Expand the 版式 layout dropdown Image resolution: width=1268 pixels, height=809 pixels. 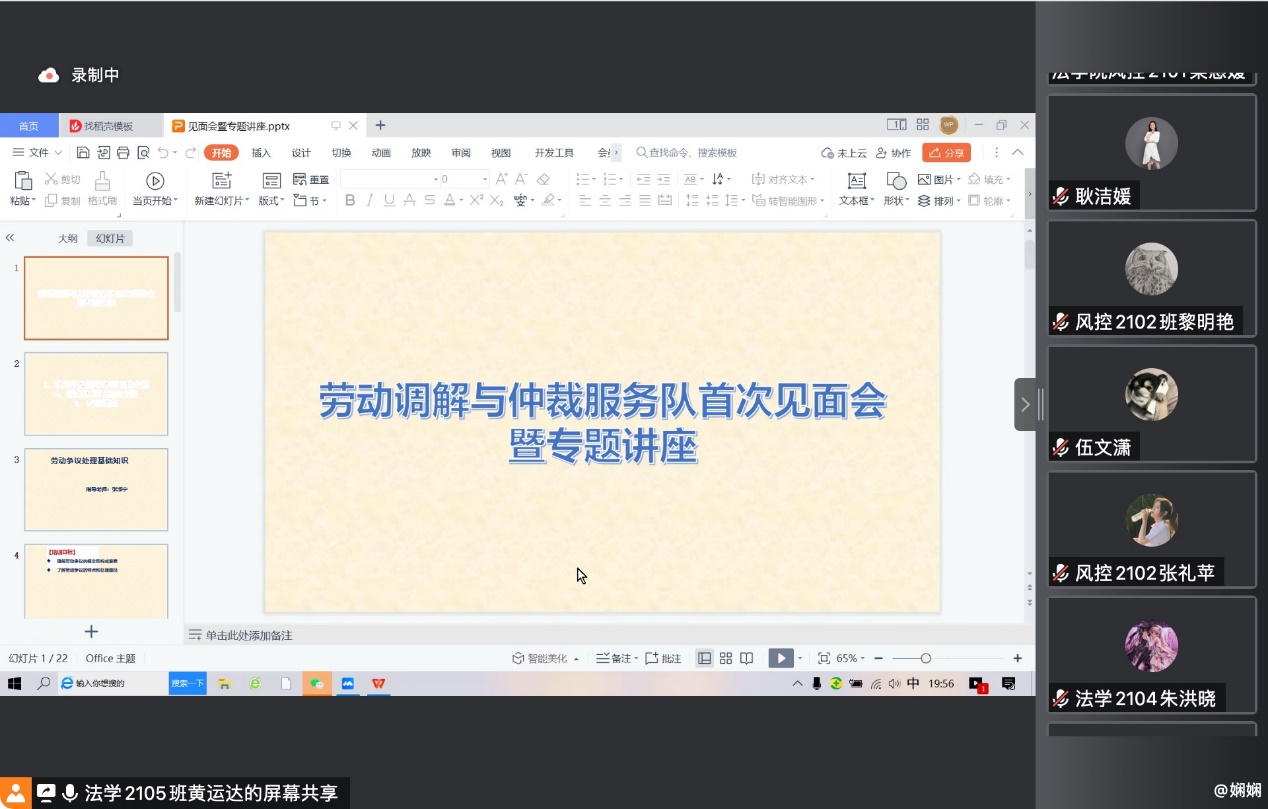273,200
